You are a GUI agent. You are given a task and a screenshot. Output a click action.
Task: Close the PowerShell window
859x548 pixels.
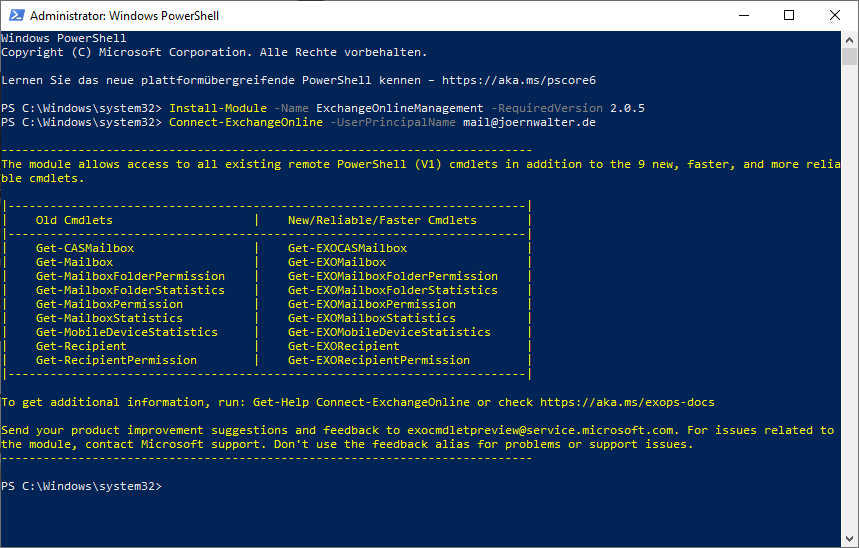tap(835, 16)
